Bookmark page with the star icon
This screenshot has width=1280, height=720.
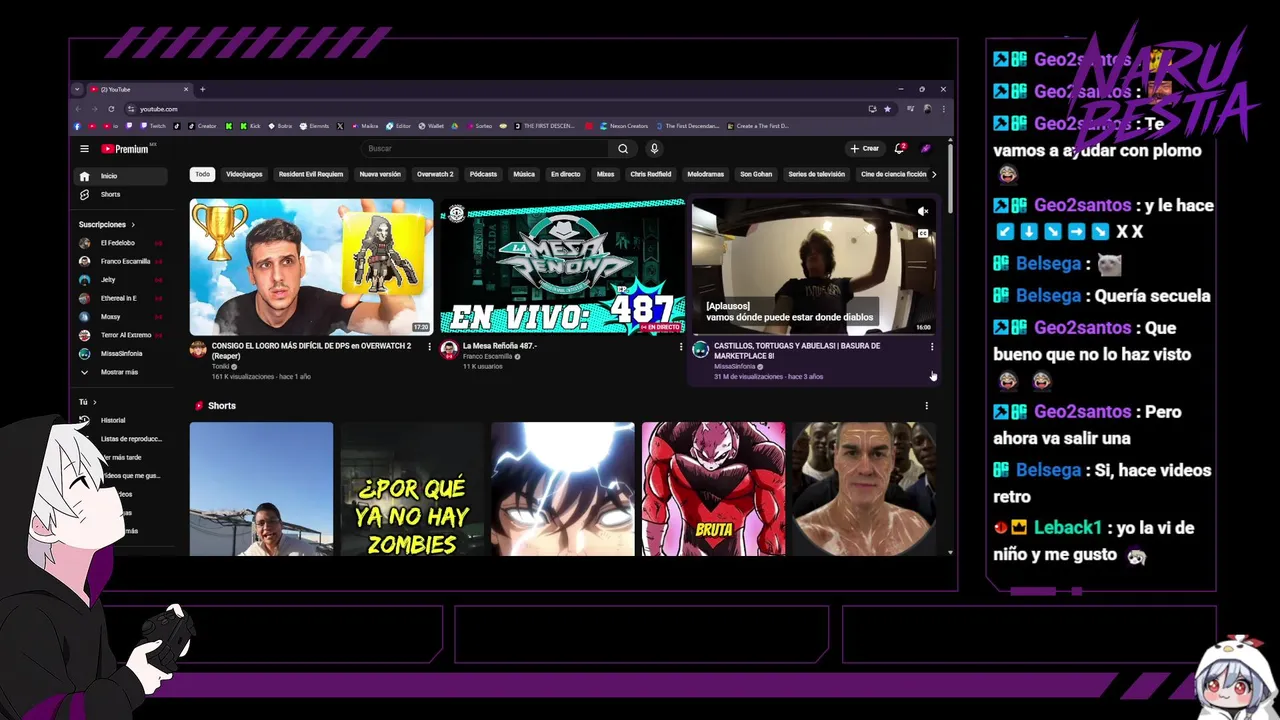pos(887,109)
